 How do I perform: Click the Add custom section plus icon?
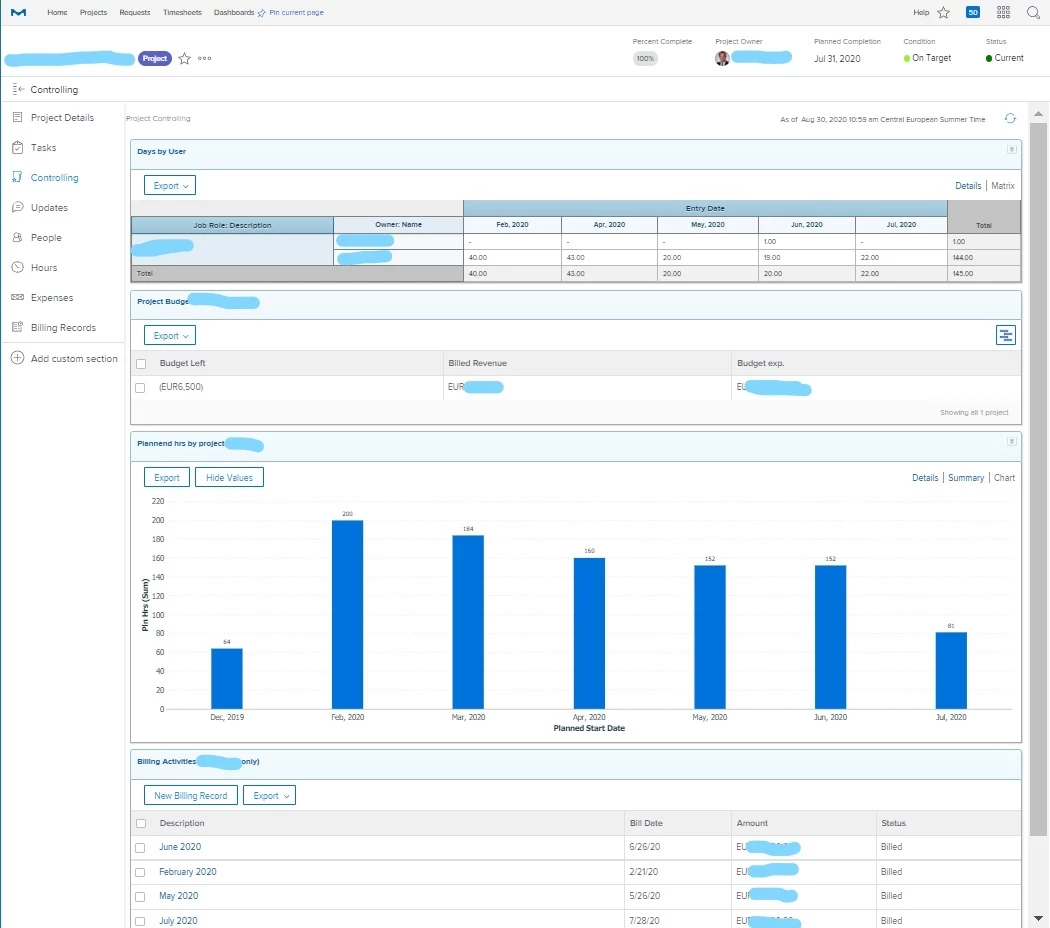[x=17, y=358]
